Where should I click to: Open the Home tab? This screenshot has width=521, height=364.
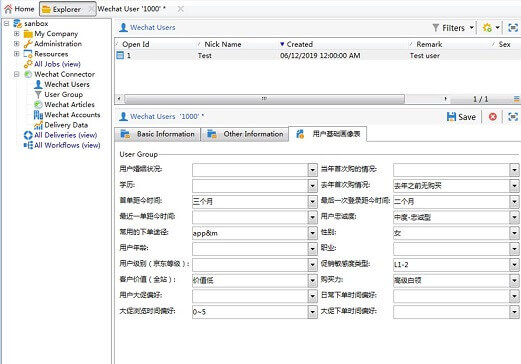[x=19, y=9]
